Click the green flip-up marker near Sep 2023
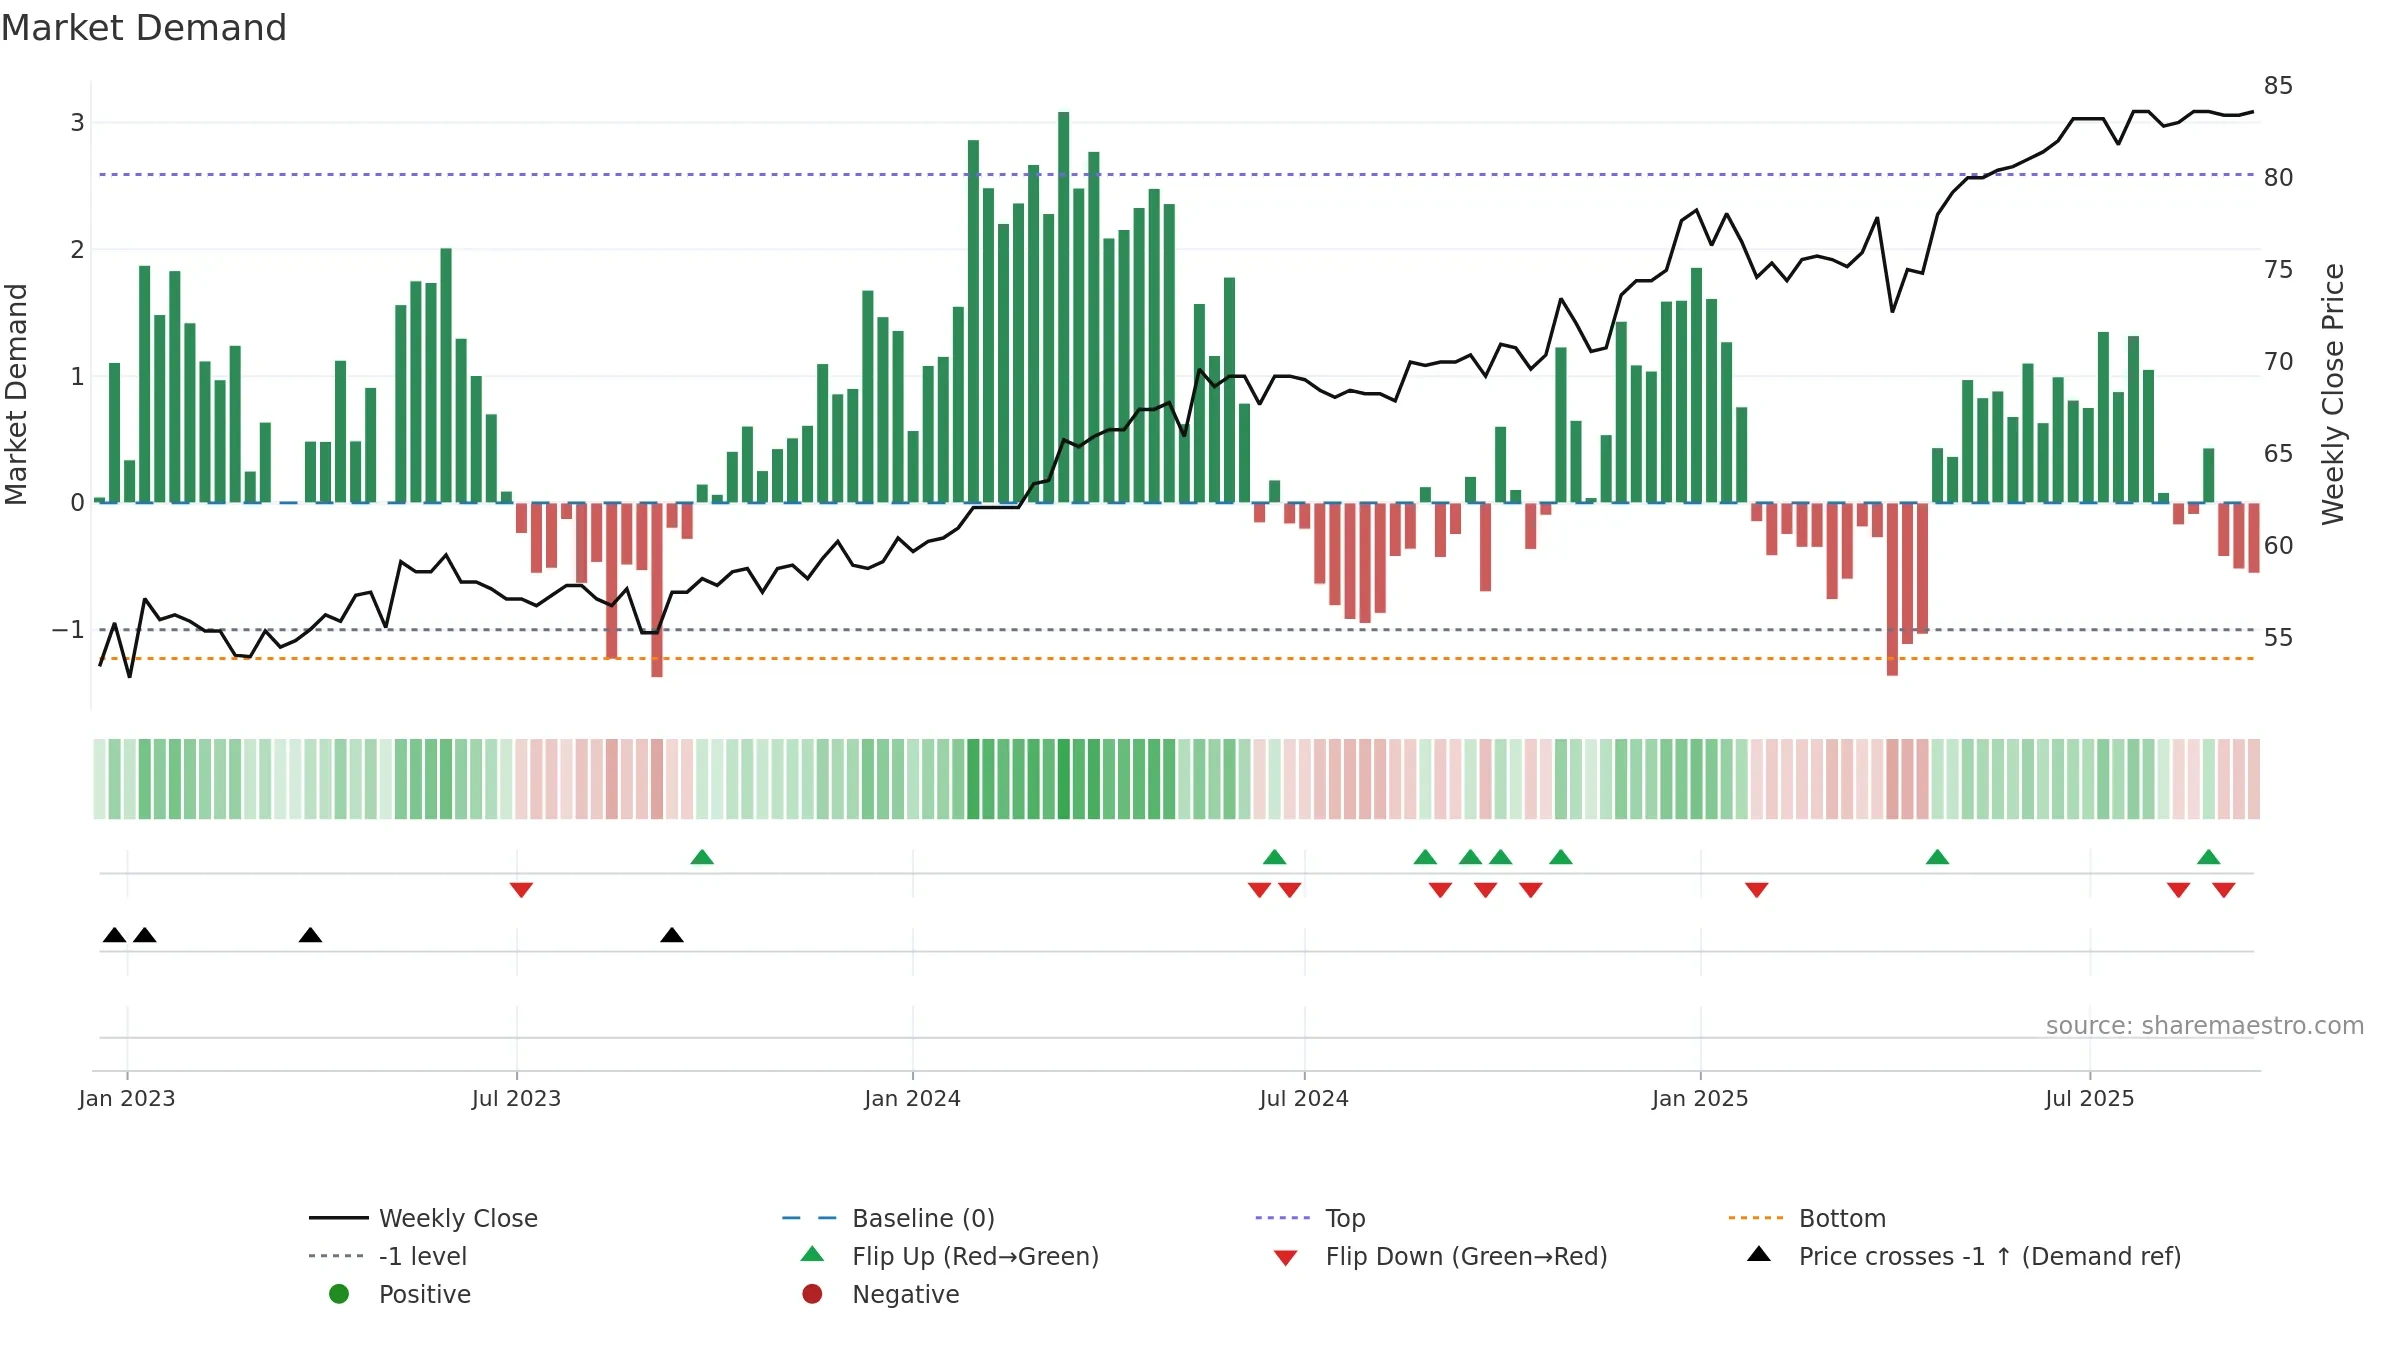The image size is (2400, 1350). tap(702, 857)
